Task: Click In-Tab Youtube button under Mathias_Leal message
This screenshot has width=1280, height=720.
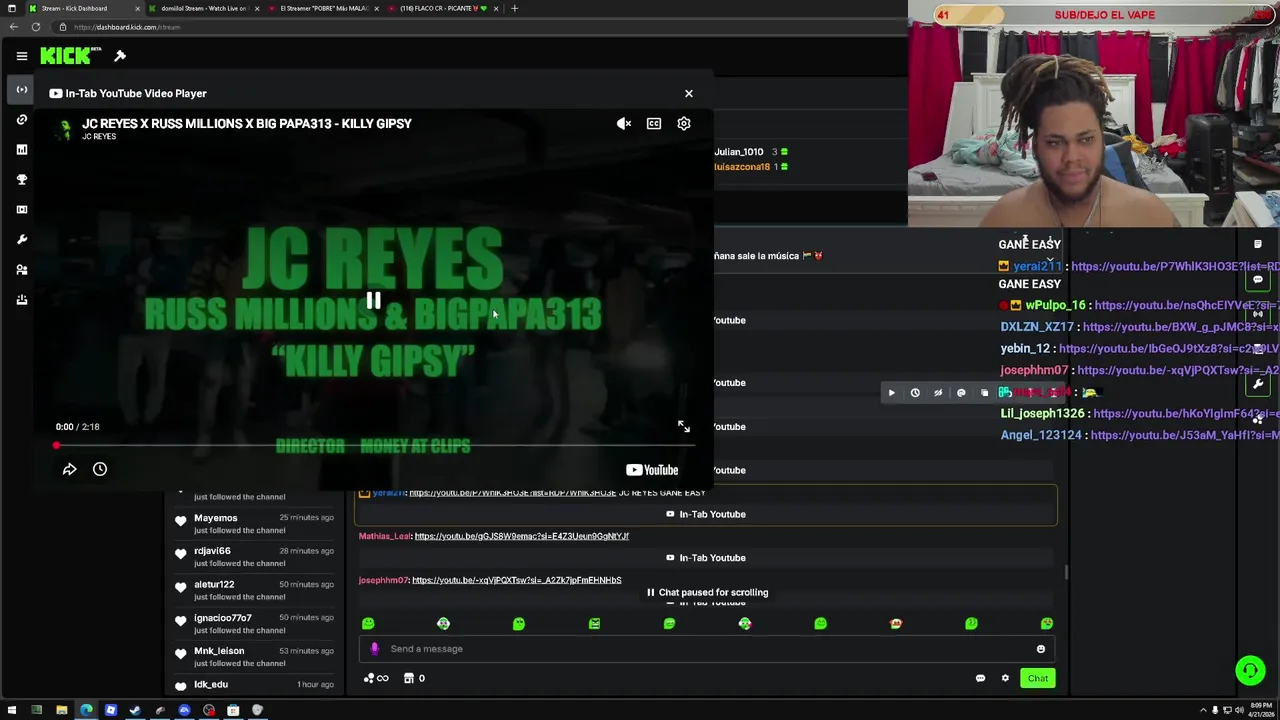Action: click(x=706, y=558)
